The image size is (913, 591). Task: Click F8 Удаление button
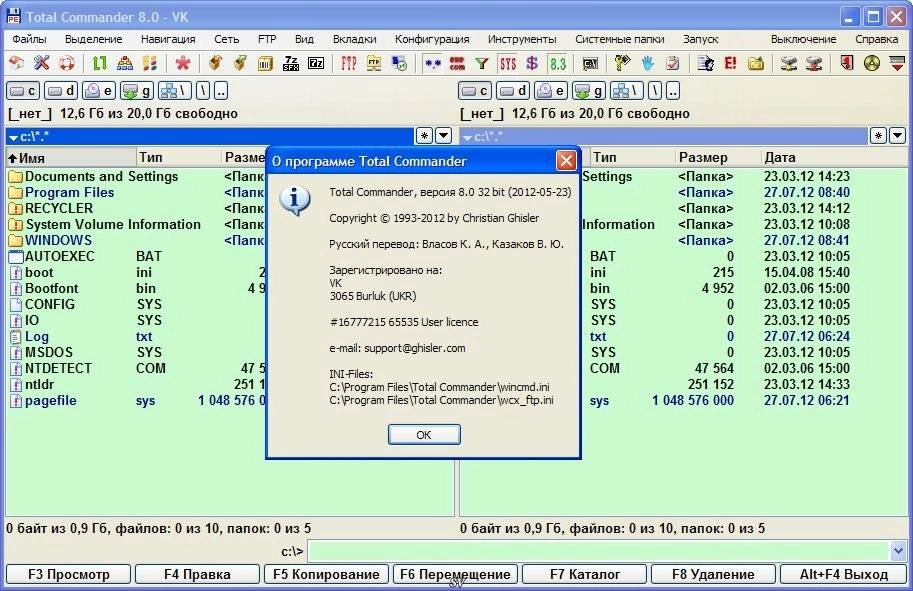pyautogui.click(x=713, y=574)
